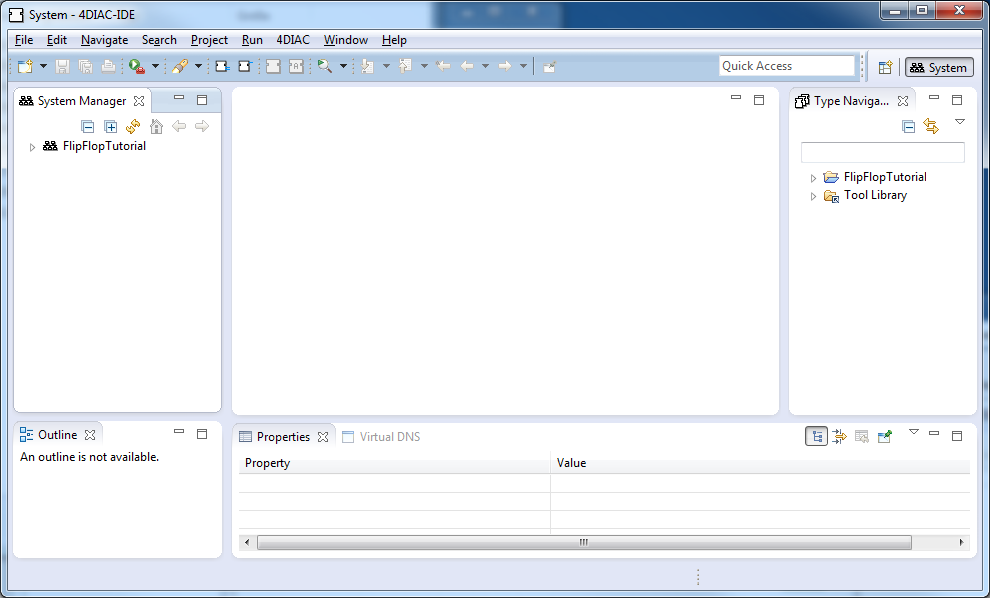This screenshot has height=598, width=990.
Task: Click the System Manager back arrow
Action: coord(179,126)
